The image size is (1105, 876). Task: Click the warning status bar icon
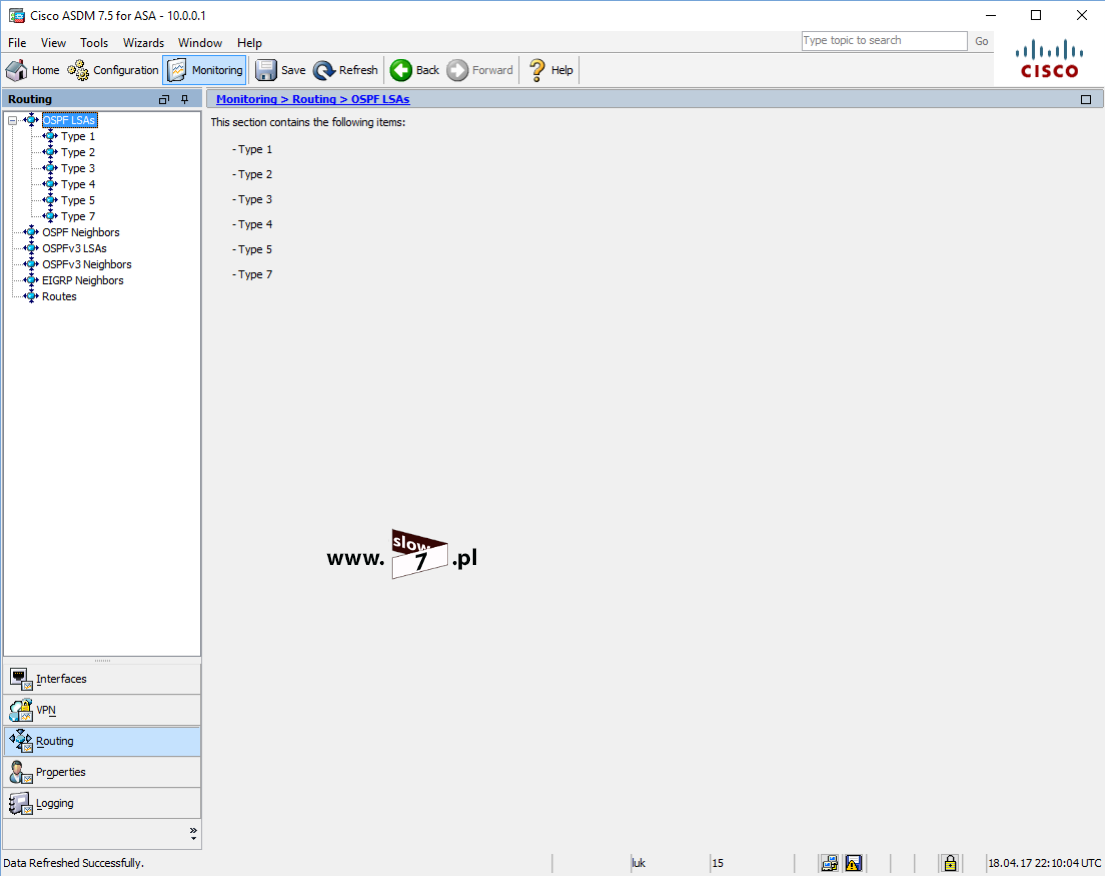tap(853, 863)
